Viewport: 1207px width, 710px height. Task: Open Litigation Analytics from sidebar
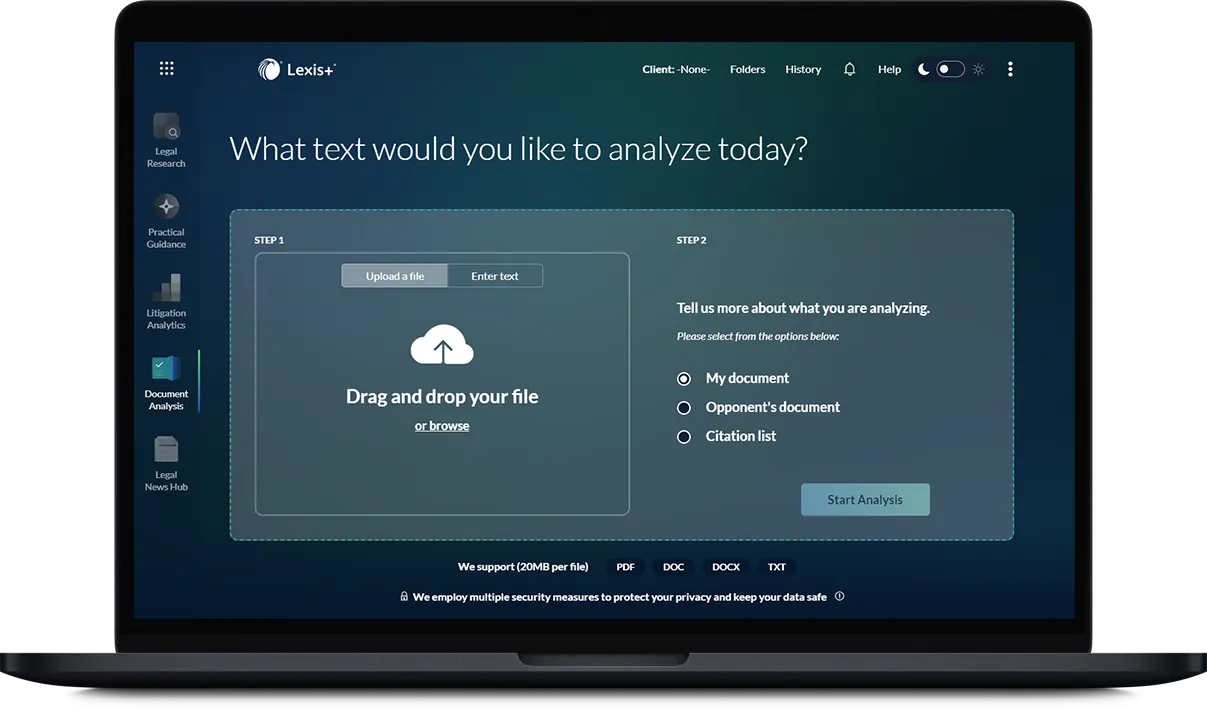point(166,302)
